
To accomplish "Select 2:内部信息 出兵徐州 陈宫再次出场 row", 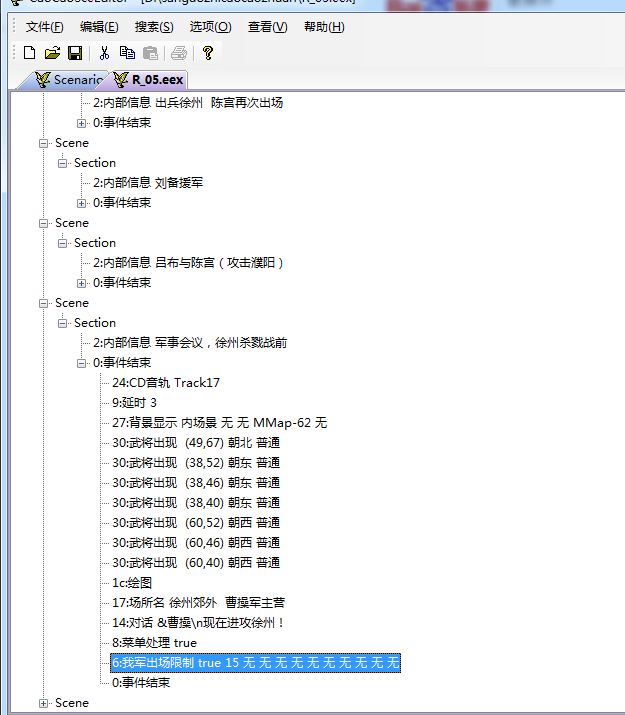I will [x=188, y=103].
